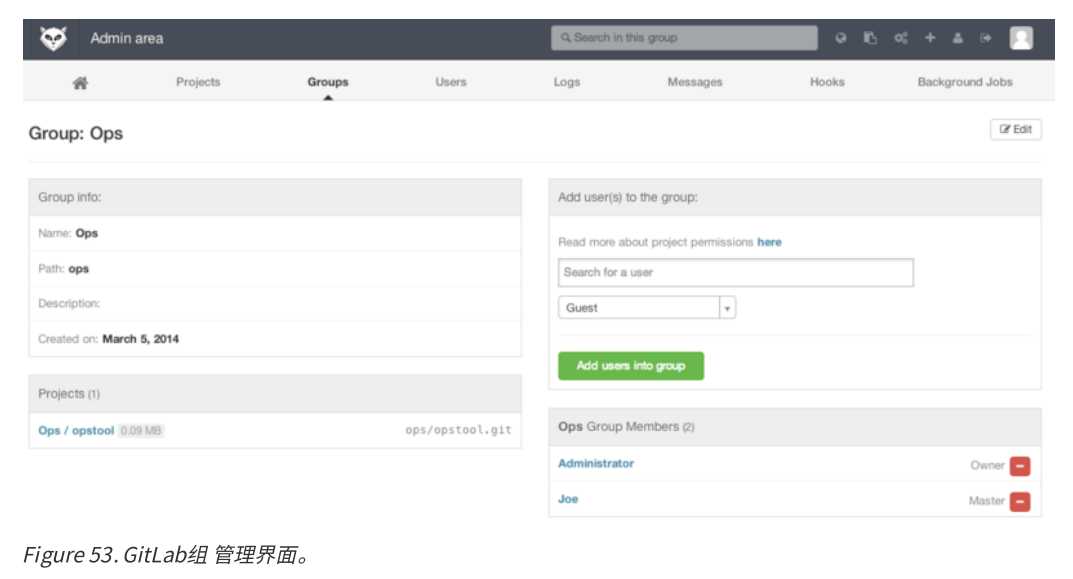
Task: Click the GitLab fox logo
Action: (x=53, y=38)
